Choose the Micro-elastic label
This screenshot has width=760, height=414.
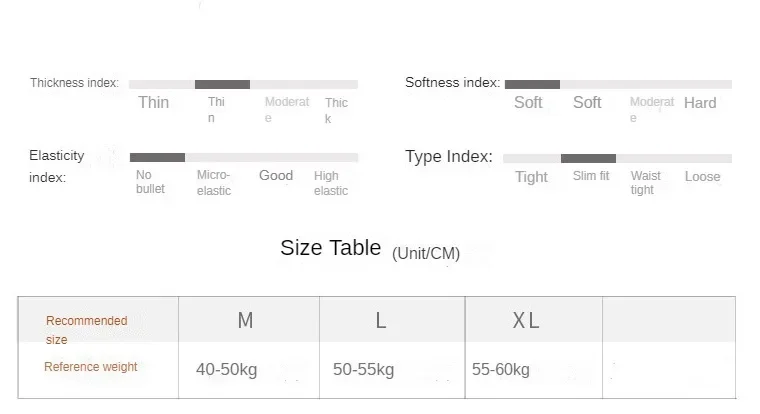point(214,183)
